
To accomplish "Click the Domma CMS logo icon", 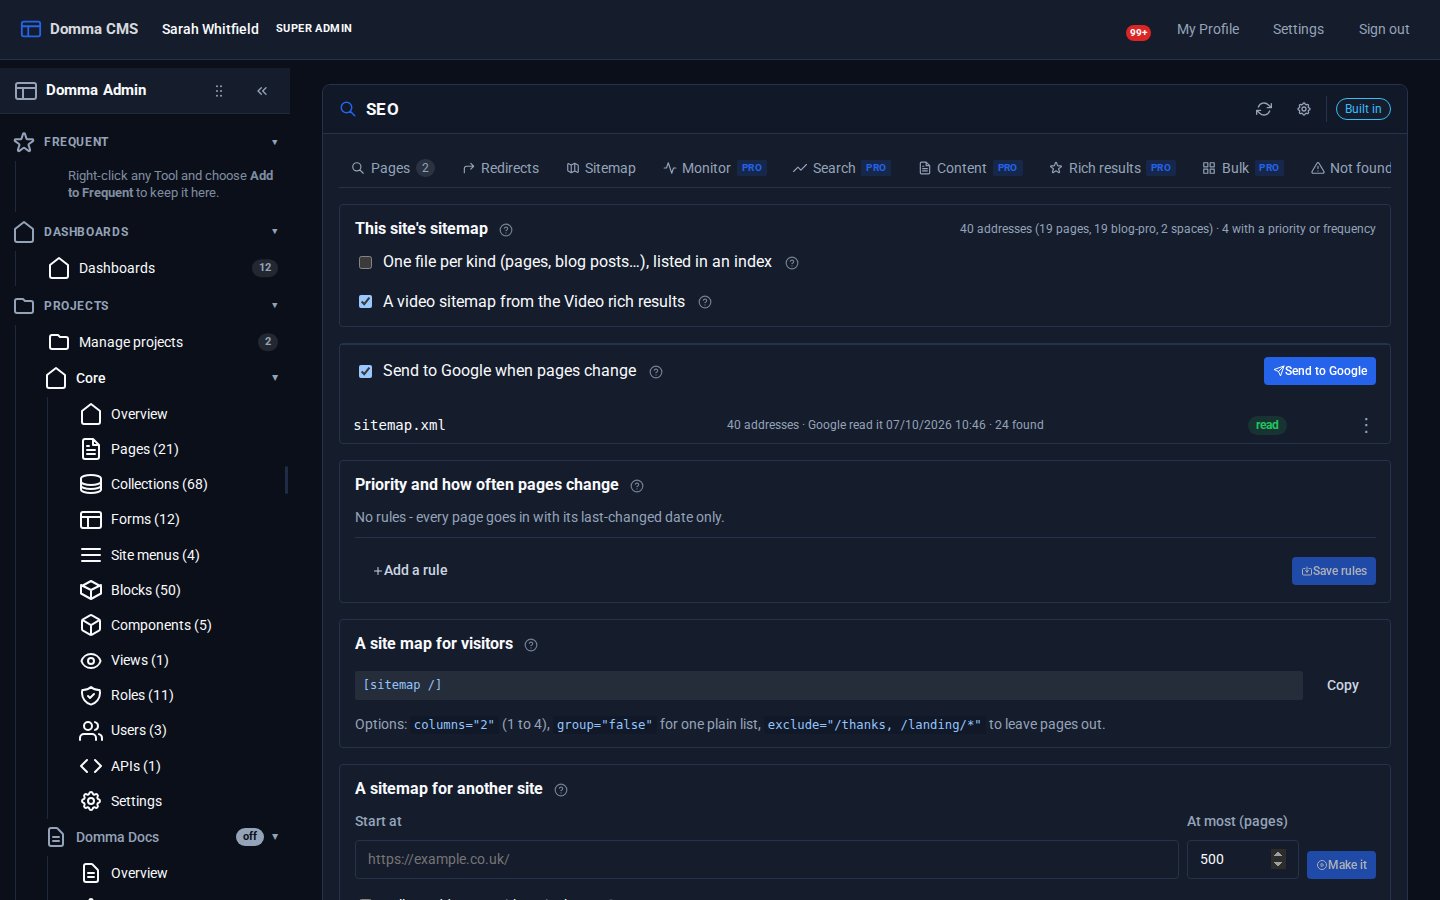I will click(x=31, y=29).
